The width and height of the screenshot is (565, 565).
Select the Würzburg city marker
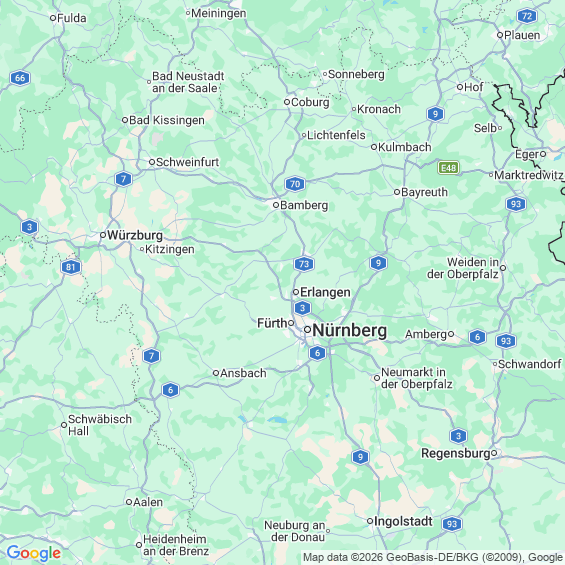pos(103,235)
